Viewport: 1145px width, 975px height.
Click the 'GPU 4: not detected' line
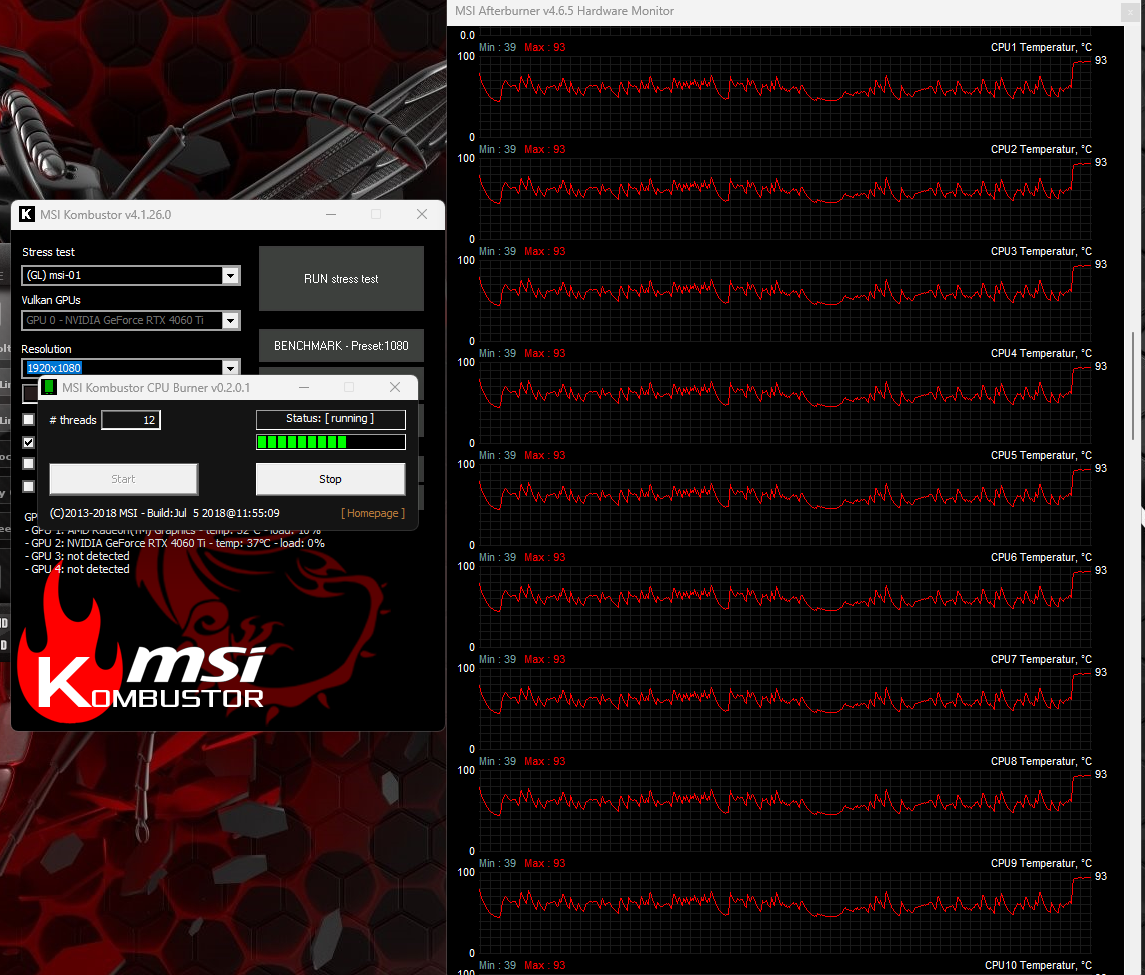[x=77, y=569]
